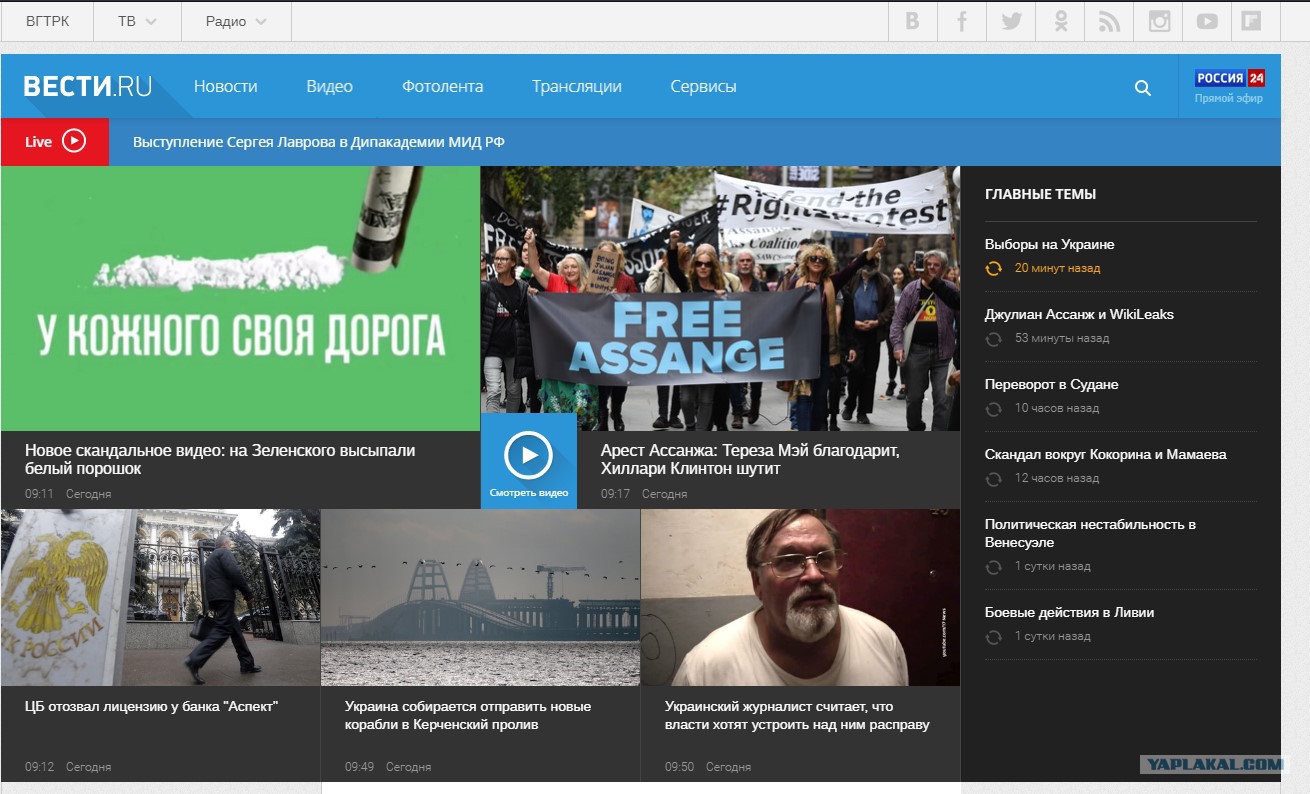The width and height of the screenshot is (1310, 794).
Task: Expand the ТВ dropdown
Action: click(x=137, y=21)
